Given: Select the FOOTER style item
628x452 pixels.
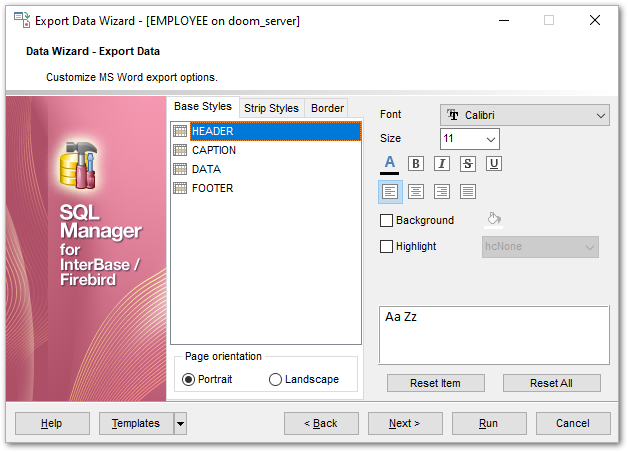Looking at the screenshot, I should click(x=212, y=188).
